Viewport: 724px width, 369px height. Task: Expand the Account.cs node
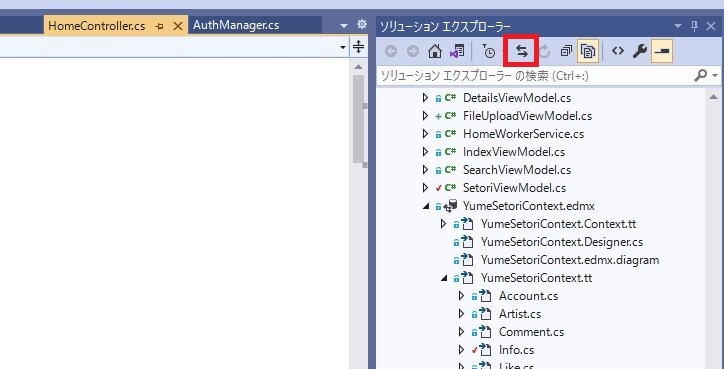tap(461, 296)
